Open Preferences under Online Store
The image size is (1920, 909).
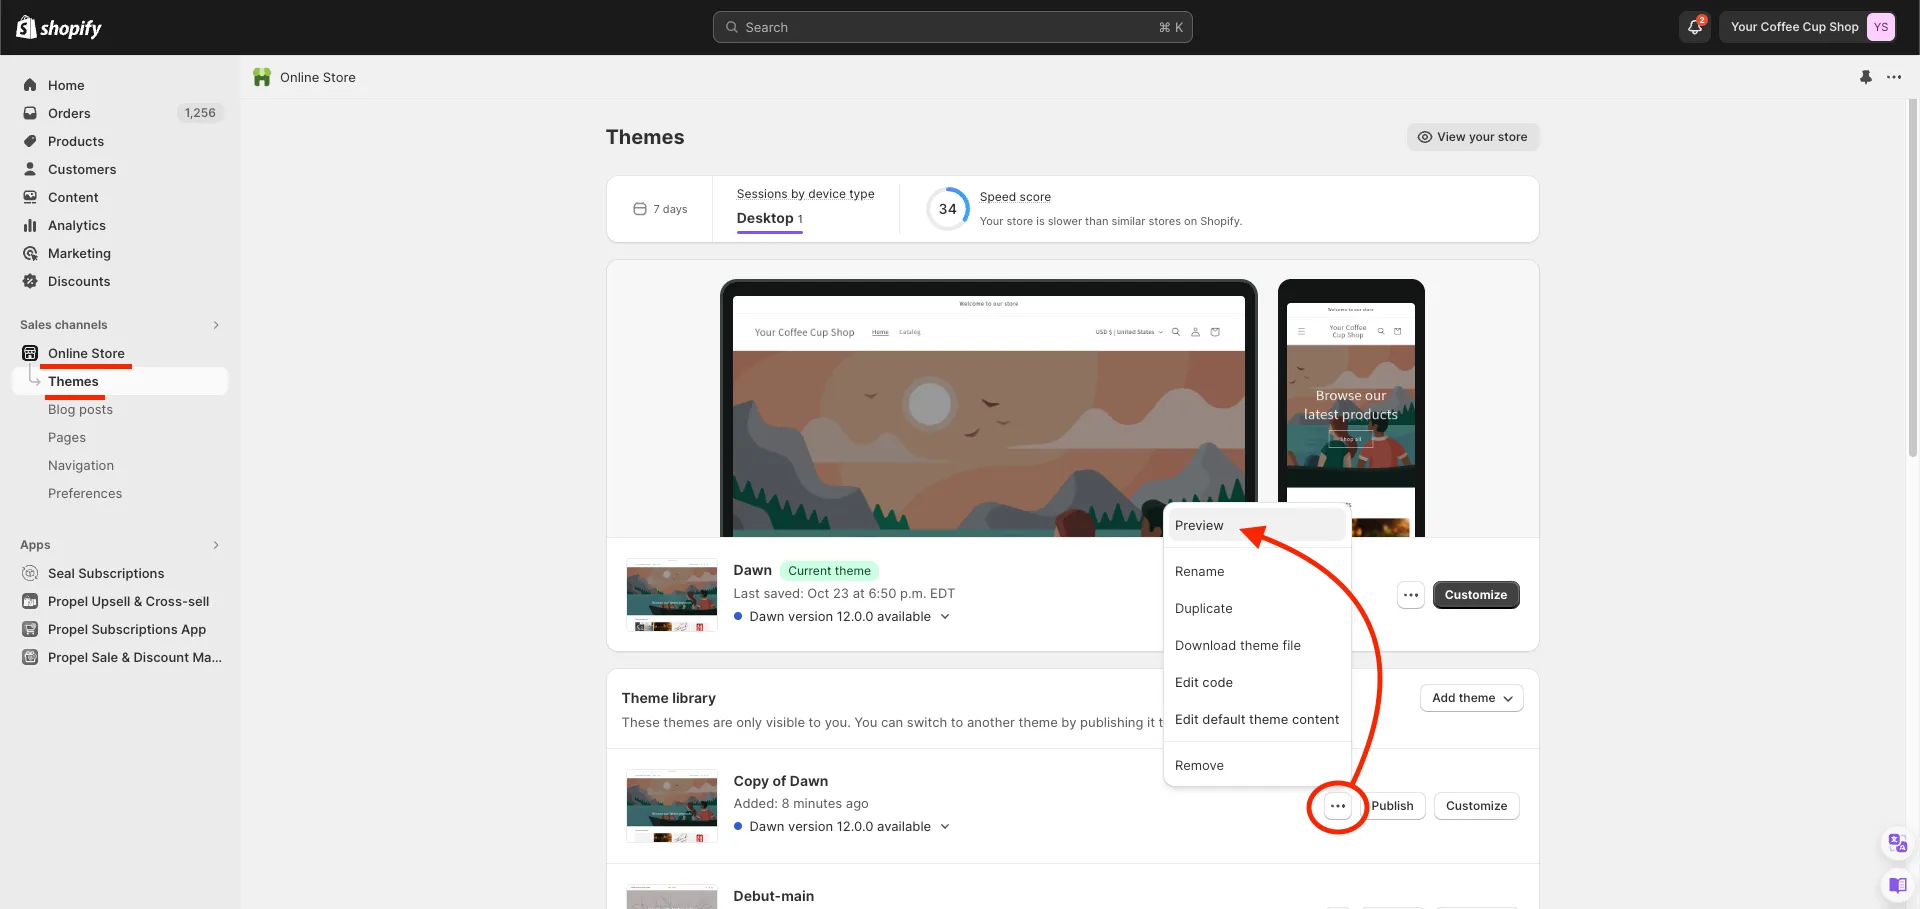point(85,493)
